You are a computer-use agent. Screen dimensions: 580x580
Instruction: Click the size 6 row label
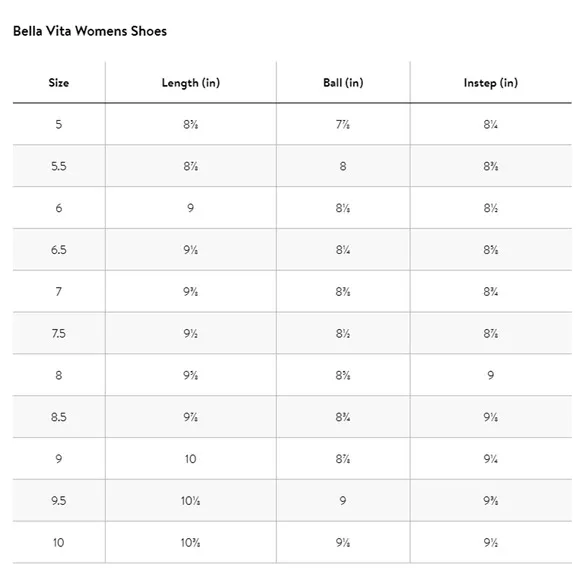tap(59, 208)
